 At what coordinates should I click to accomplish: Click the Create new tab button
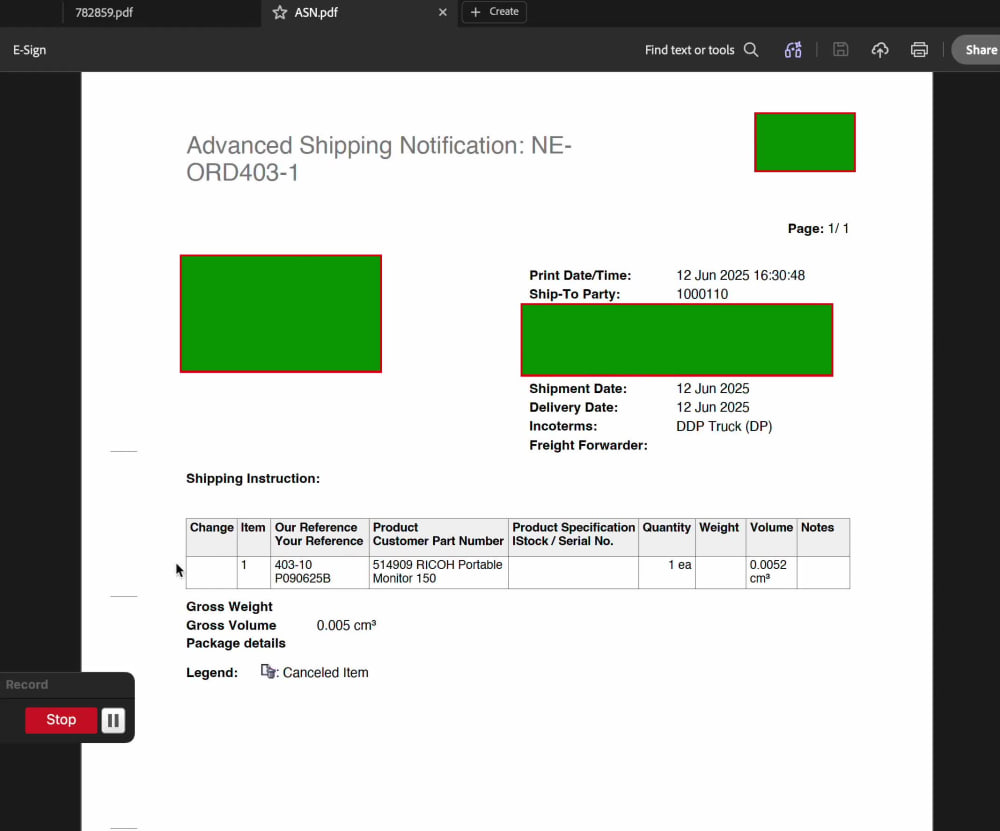click(494, 12)
